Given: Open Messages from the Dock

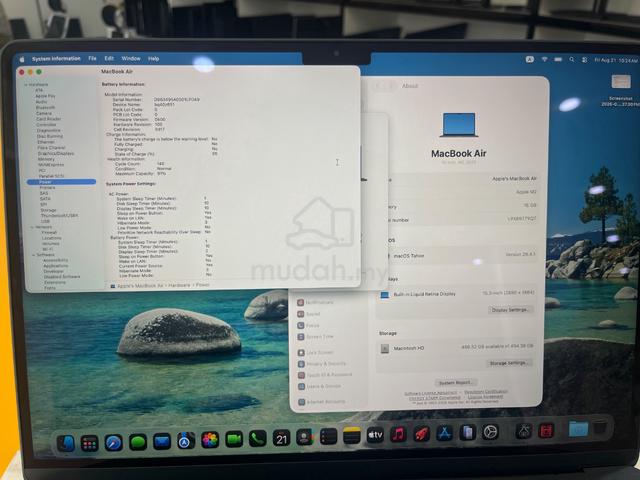Looking at the screenshot, I should coord(138,442).
